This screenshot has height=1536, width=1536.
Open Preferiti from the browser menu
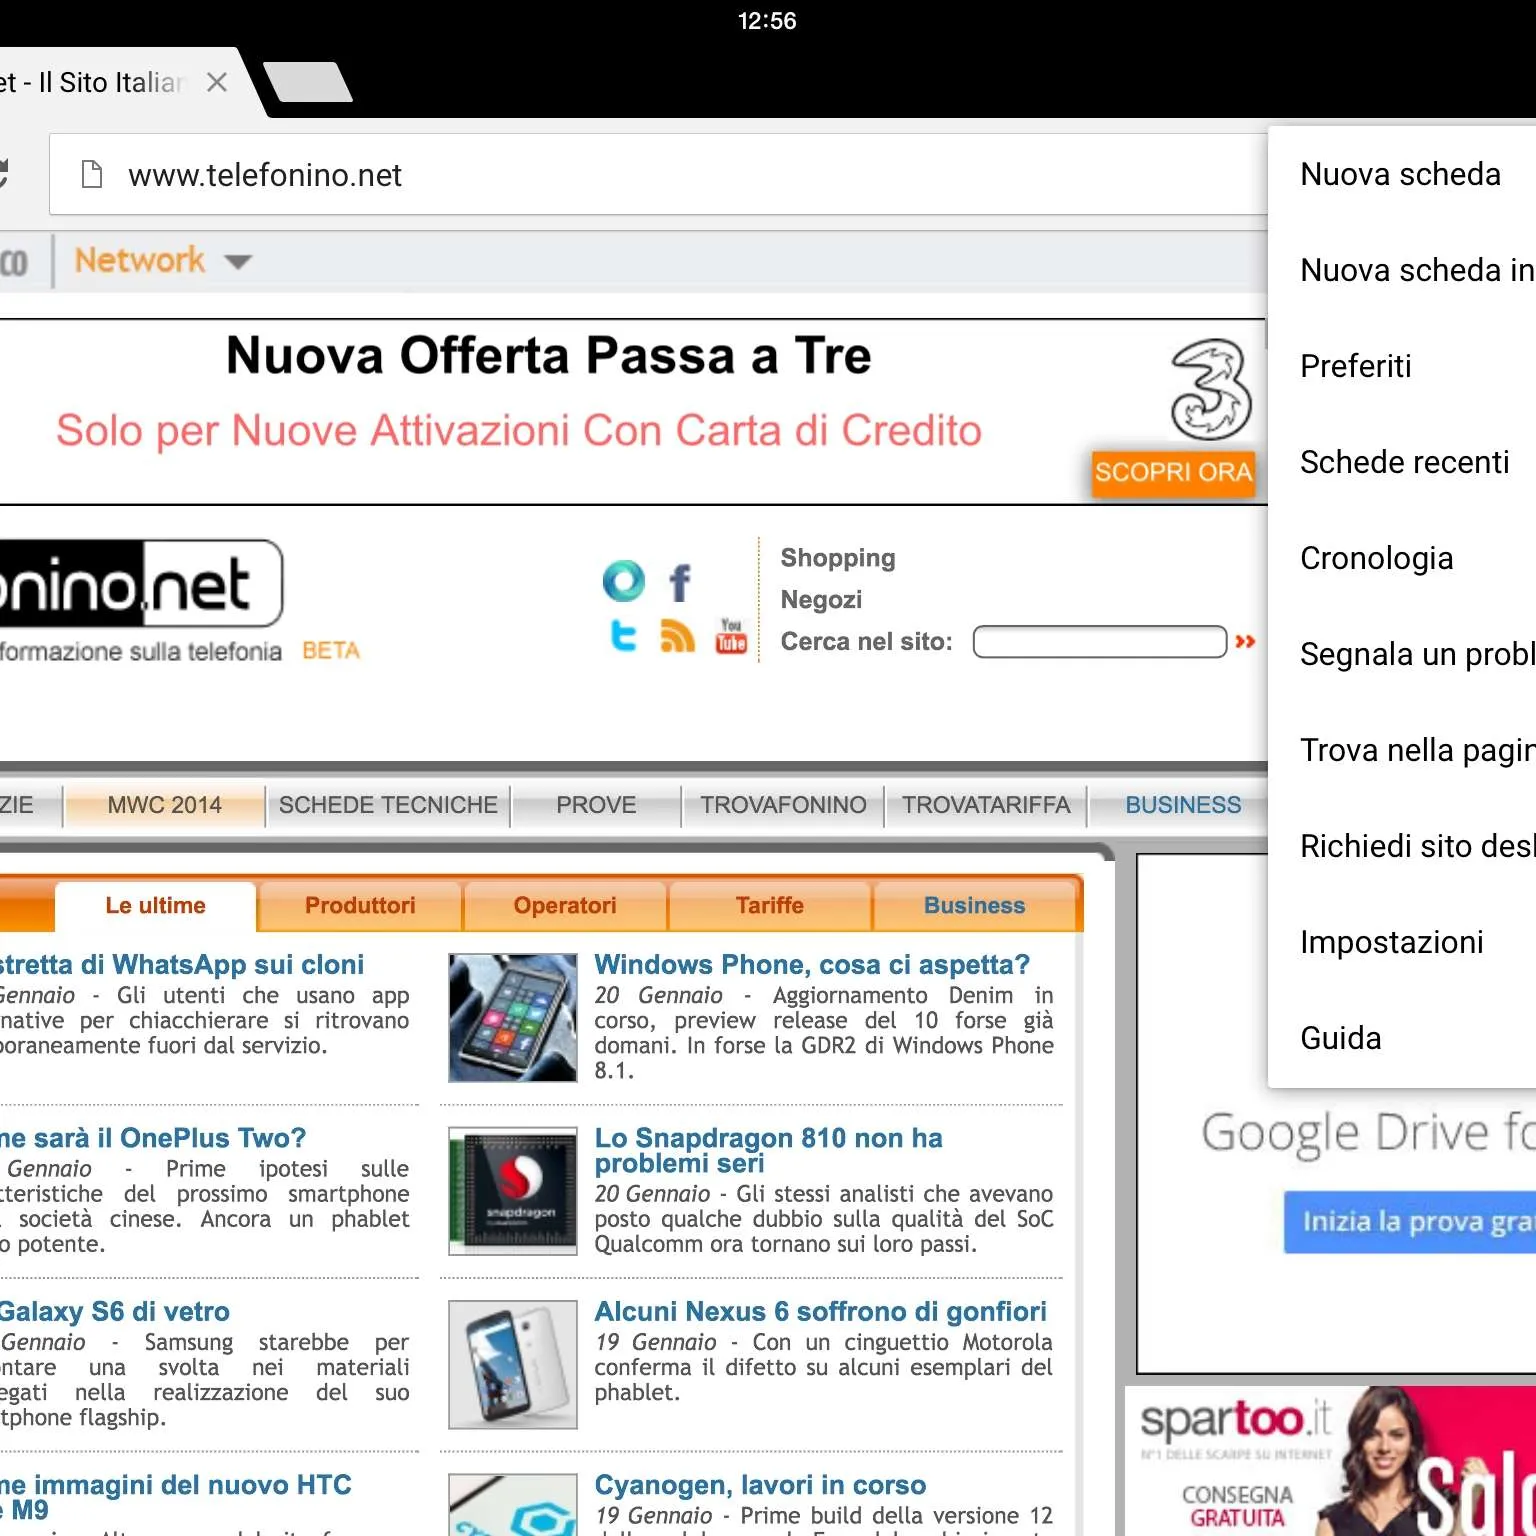pyautogui.click(x=1402, y=366)
